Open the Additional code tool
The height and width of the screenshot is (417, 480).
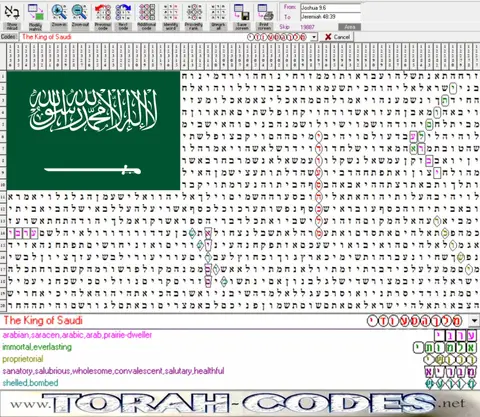click(x=147, y=16)
